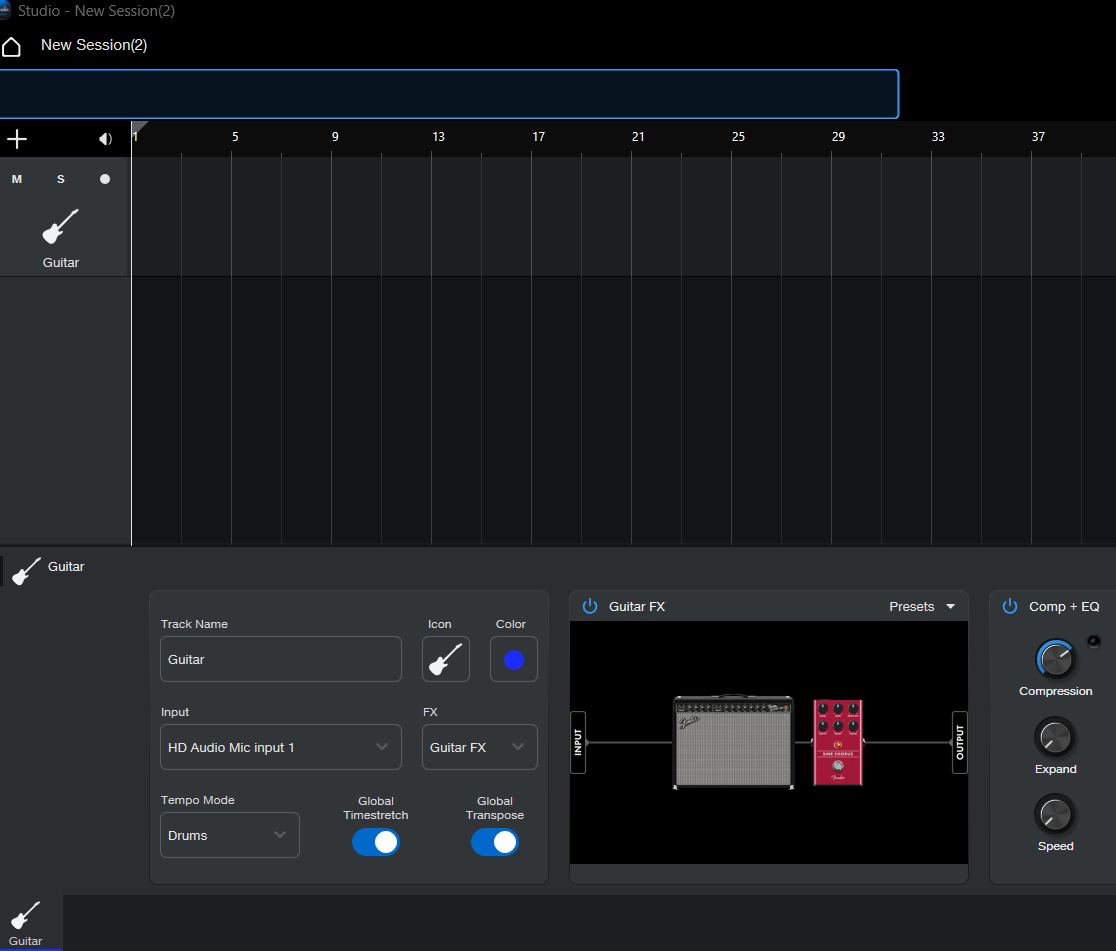Open the blue track color swatch

tap(514, 660)
